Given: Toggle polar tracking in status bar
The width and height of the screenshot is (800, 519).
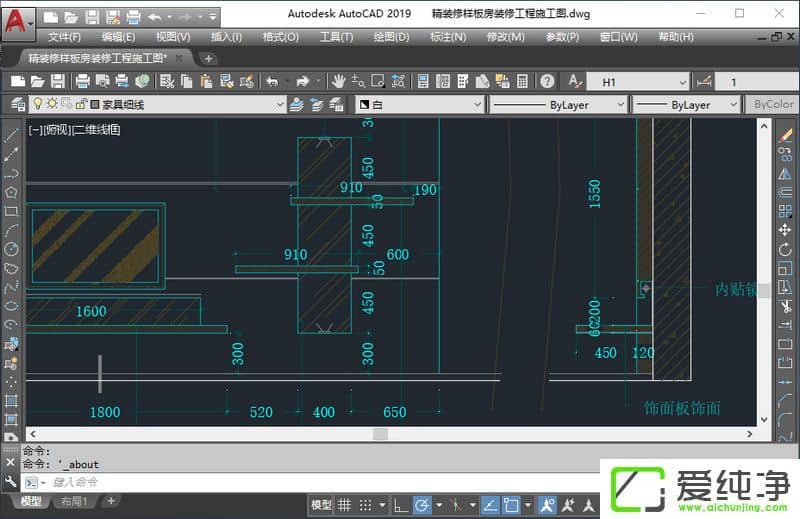Looking at the screenshot, I should point(422,505).
